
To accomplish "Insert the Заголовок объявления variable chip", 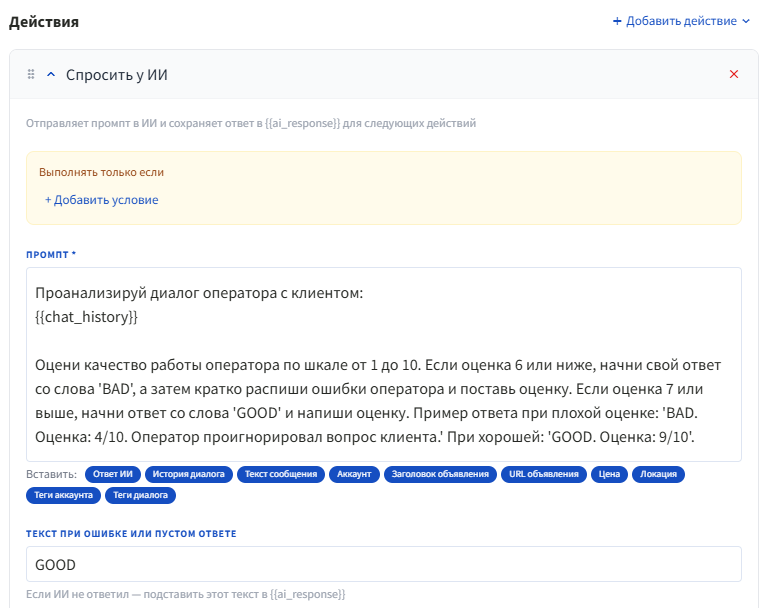I will click(440, 474).
